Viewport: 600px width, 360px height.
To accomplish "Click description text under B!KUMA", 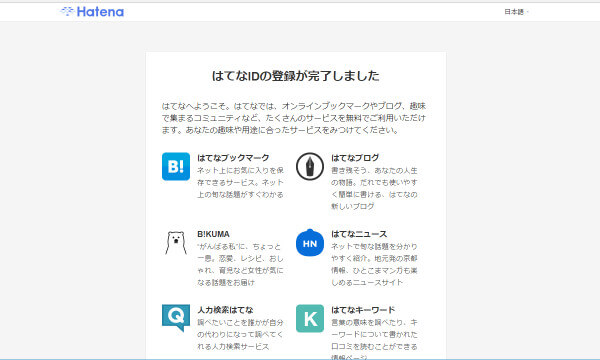I will 240,264.
